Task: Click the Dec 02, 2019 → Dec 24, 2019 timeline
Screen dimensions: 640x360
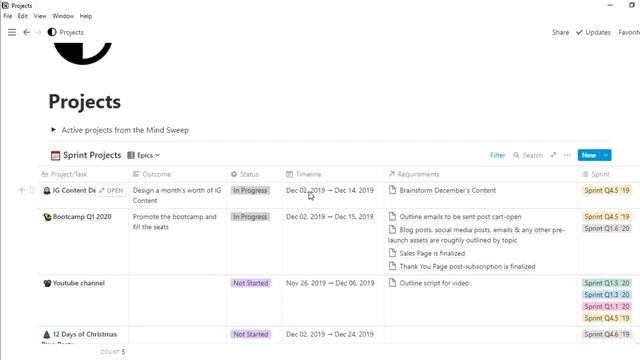Action: click(x=330, y=334)
